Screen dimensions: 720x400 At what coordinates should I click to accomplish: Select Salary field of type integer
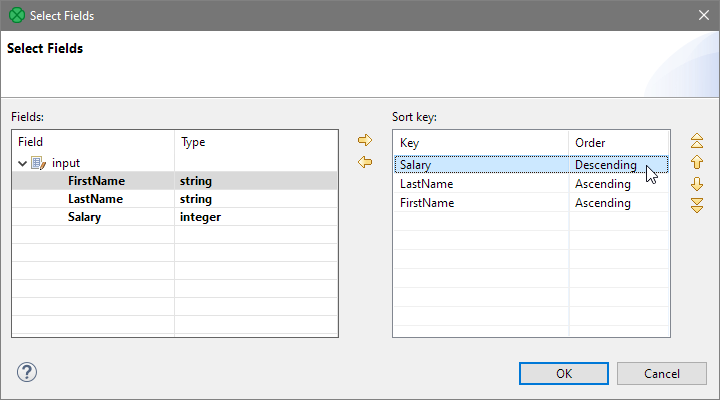(84, 217)
